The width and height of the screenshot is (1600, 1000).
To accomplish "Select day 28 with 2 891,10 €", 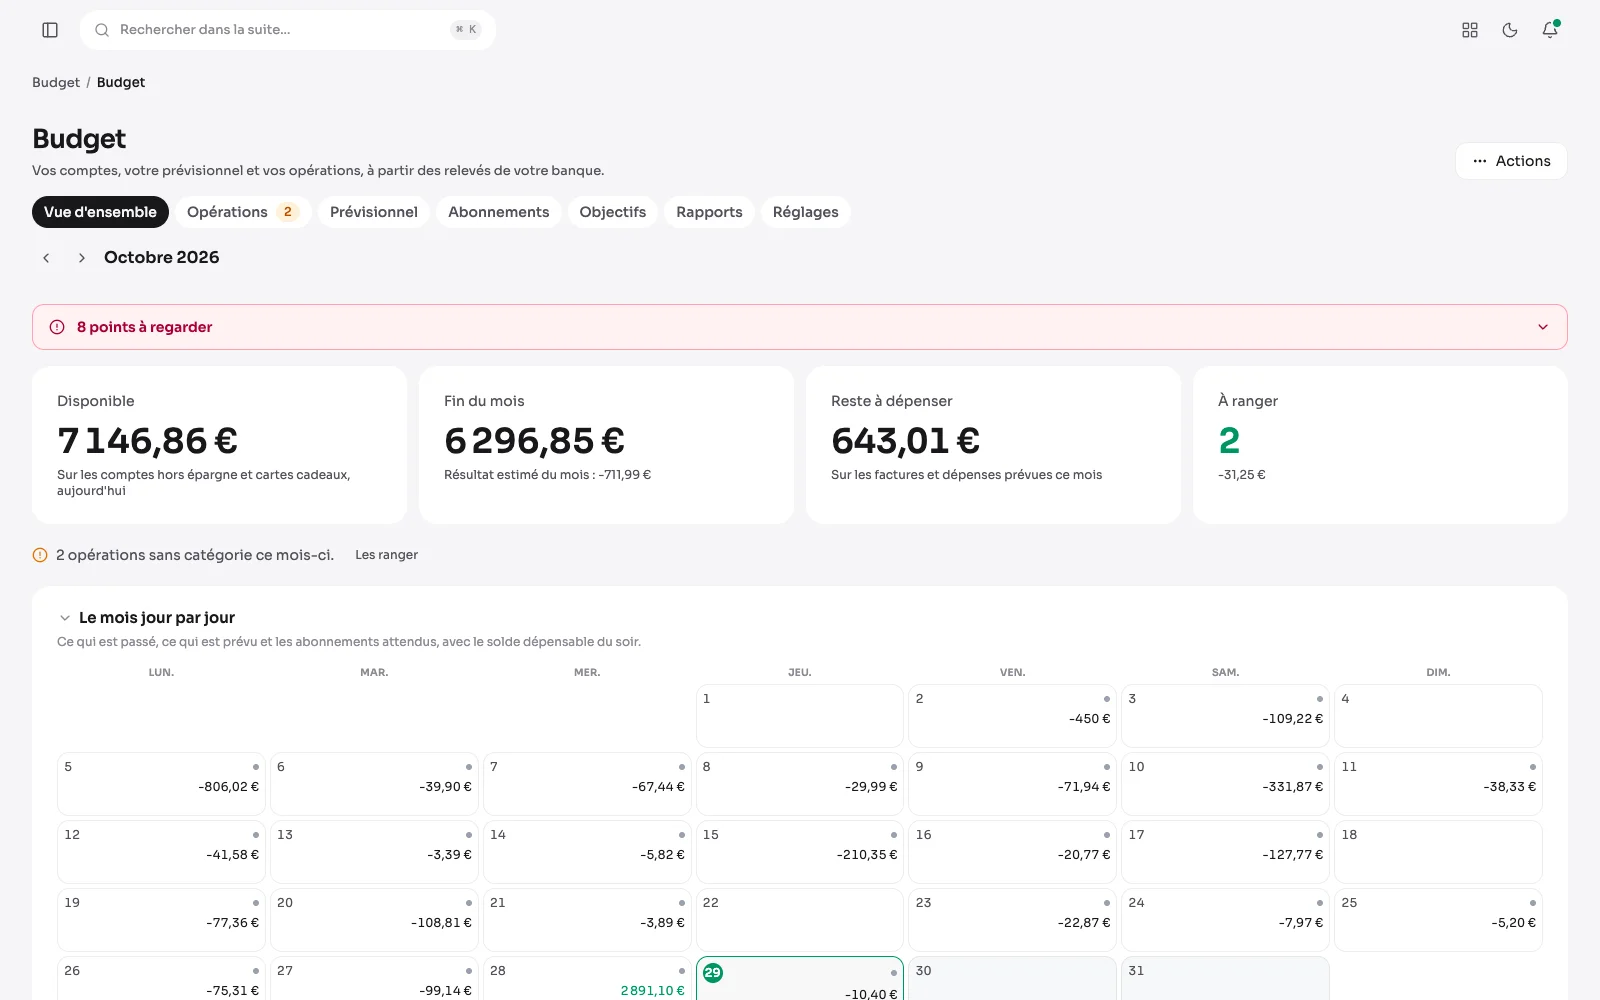I will [x=587, y=979].
